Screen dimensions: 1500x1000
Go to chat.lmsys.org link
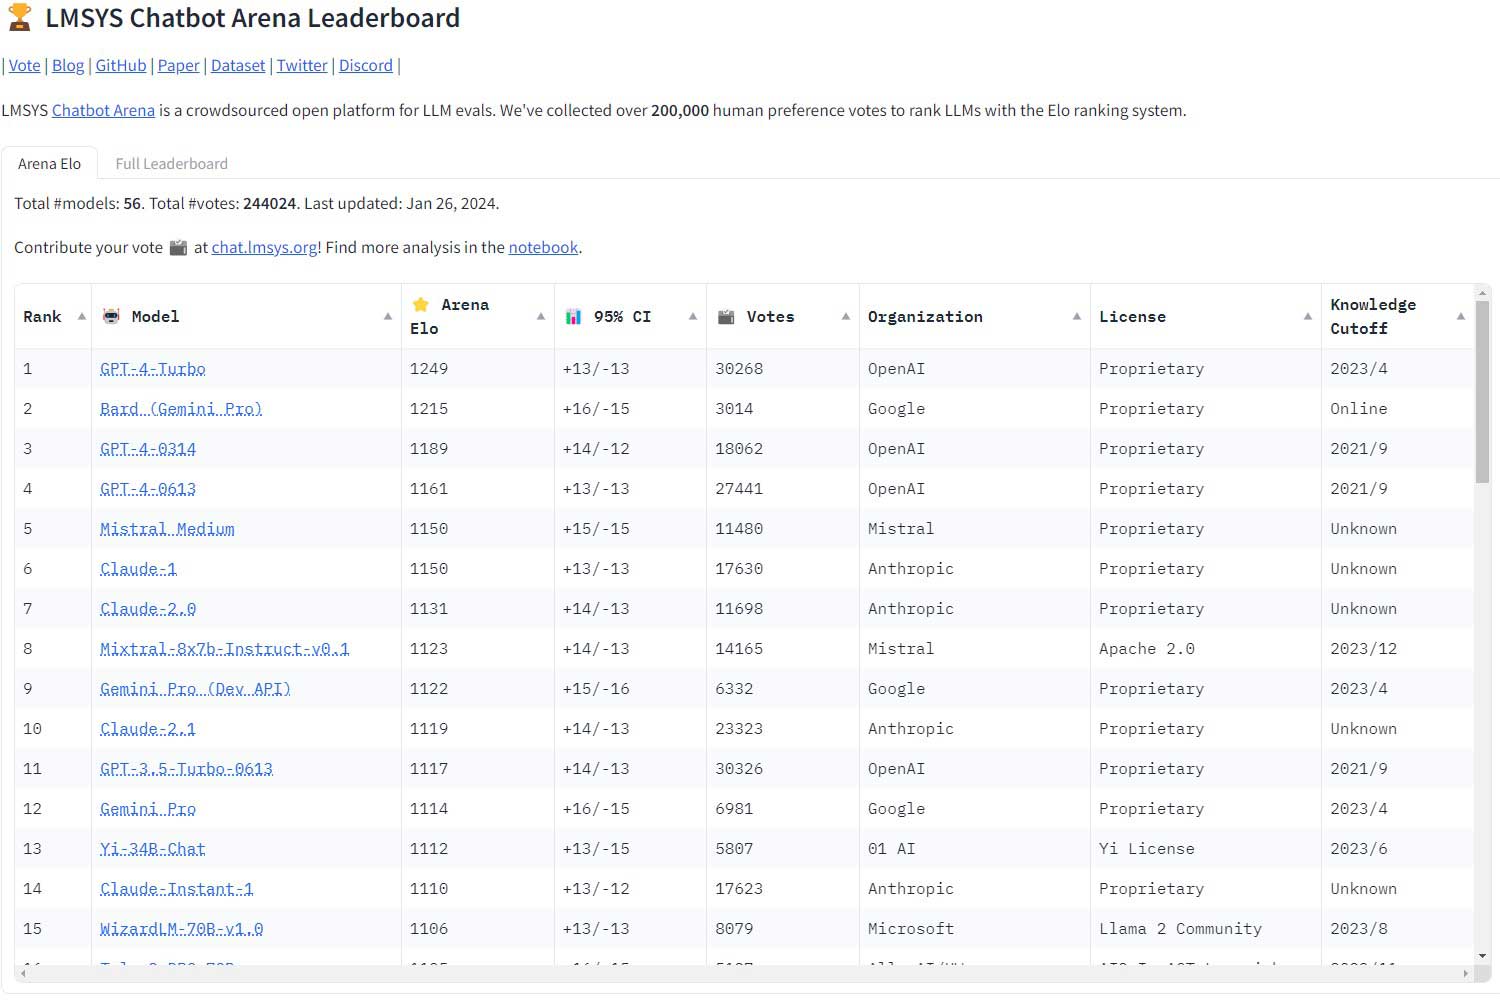click(264, 247)
